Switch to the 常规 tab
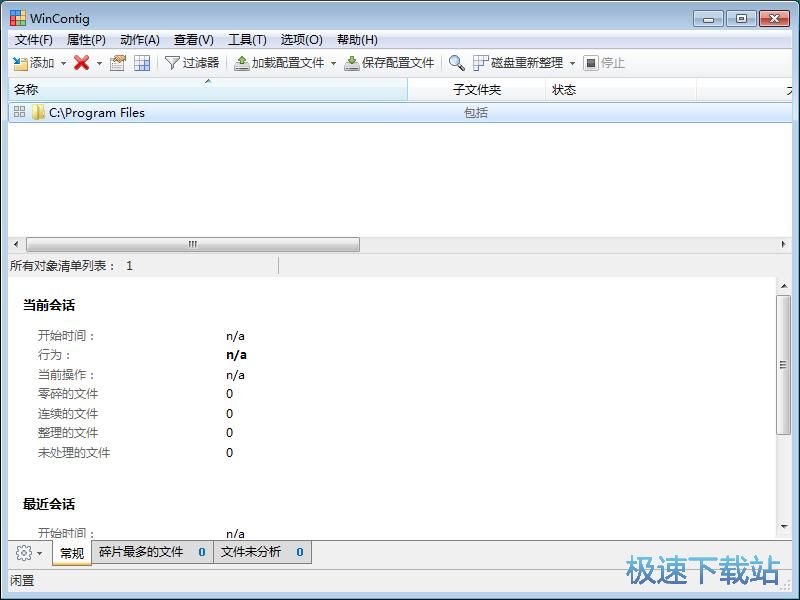The image size is (800, 600). [72, 553]
